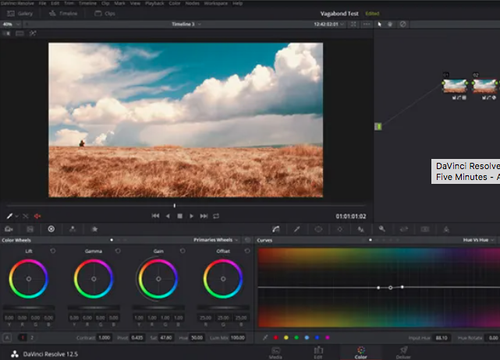Screen dimensions: 500x360
Task: Switch to the Media page
Action: [x=276, y=353]
